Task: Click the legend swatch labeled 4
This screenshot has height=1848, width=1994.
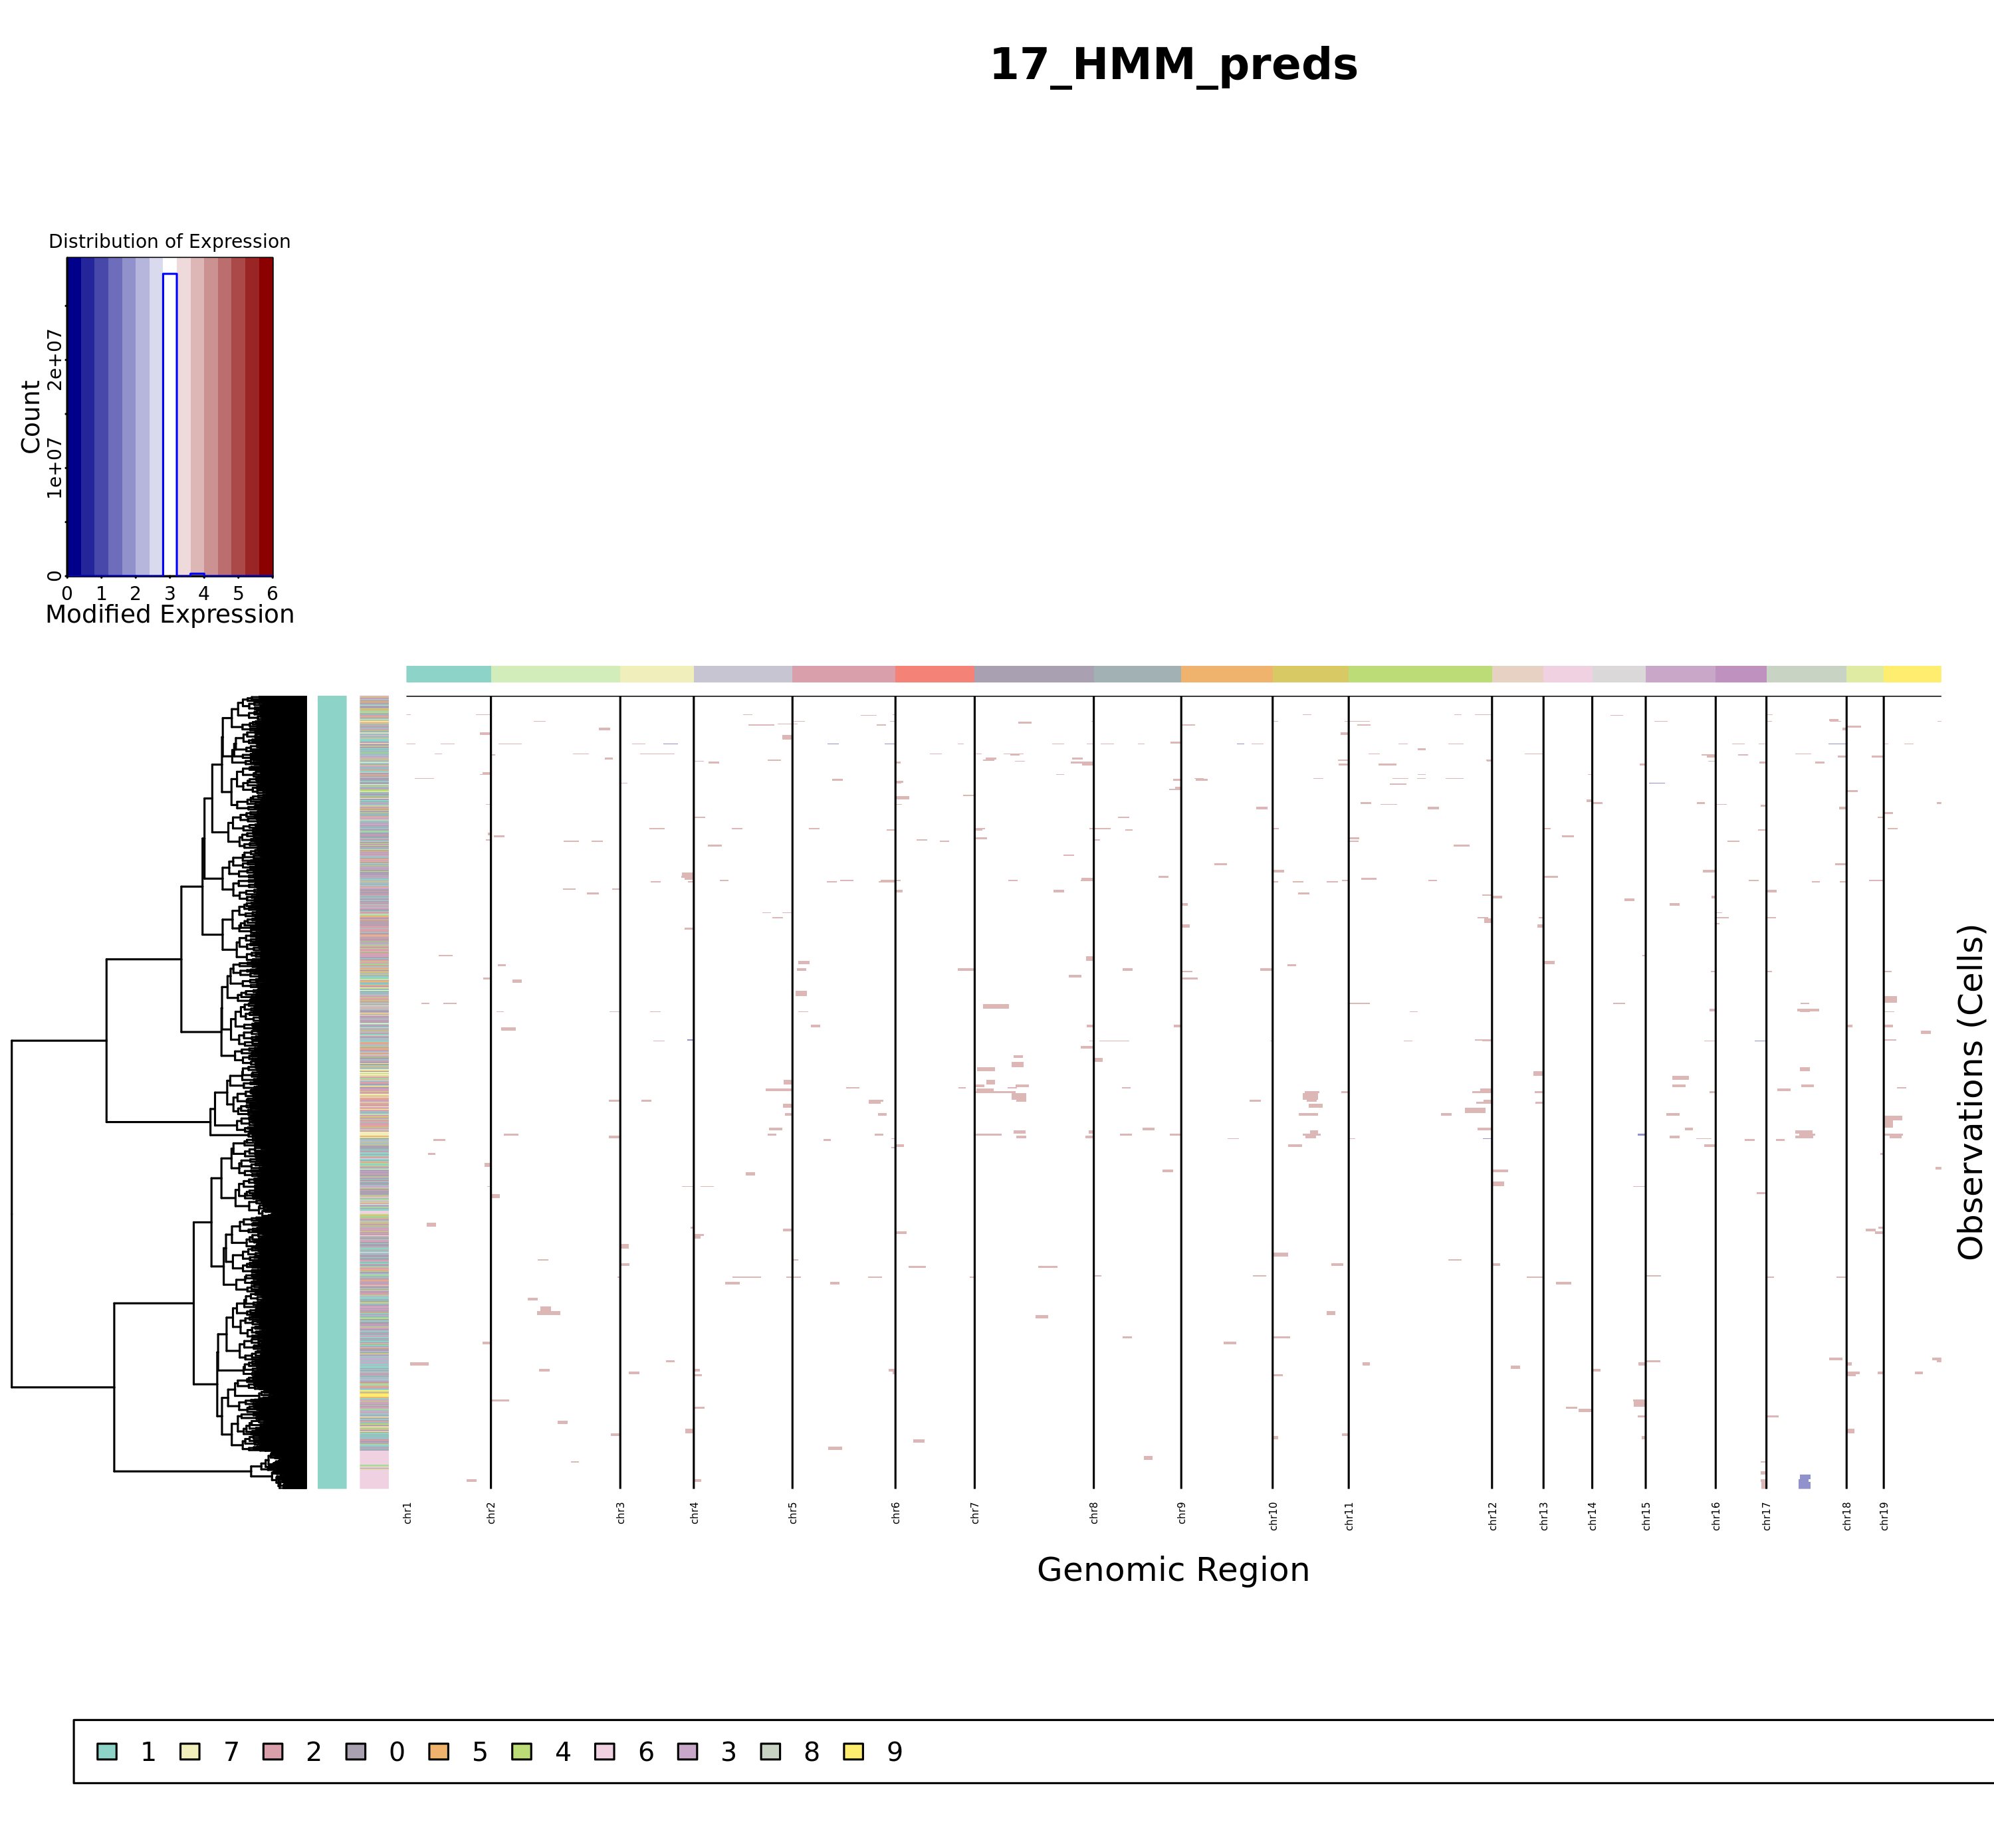Action: point(522,1751)
